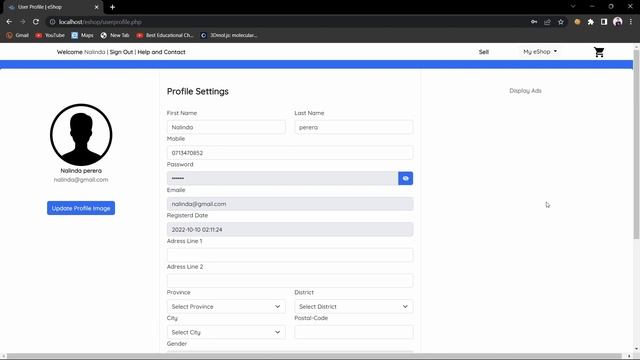This screenshot has width=640, height=360.
Task: Open Chrome three-dot menu
Action: click(631, 22)
